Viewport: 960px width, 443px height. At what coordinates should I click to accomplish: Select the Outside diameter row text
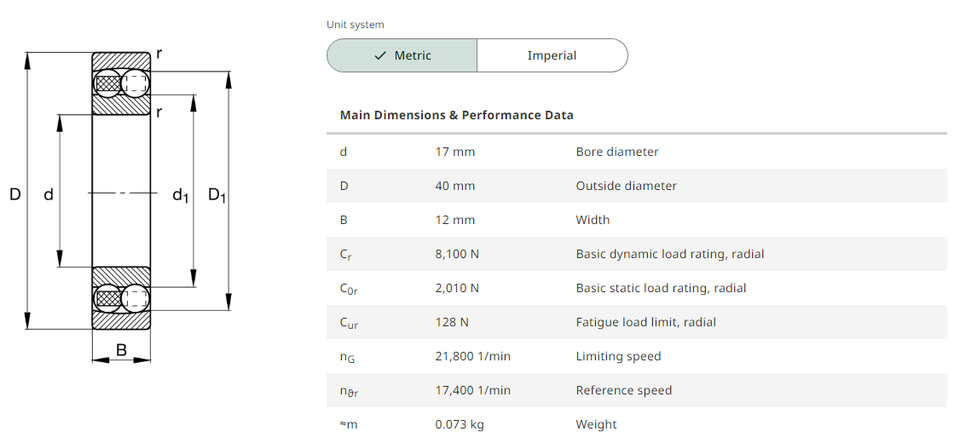pyautogui.click(x=626, y=186)
